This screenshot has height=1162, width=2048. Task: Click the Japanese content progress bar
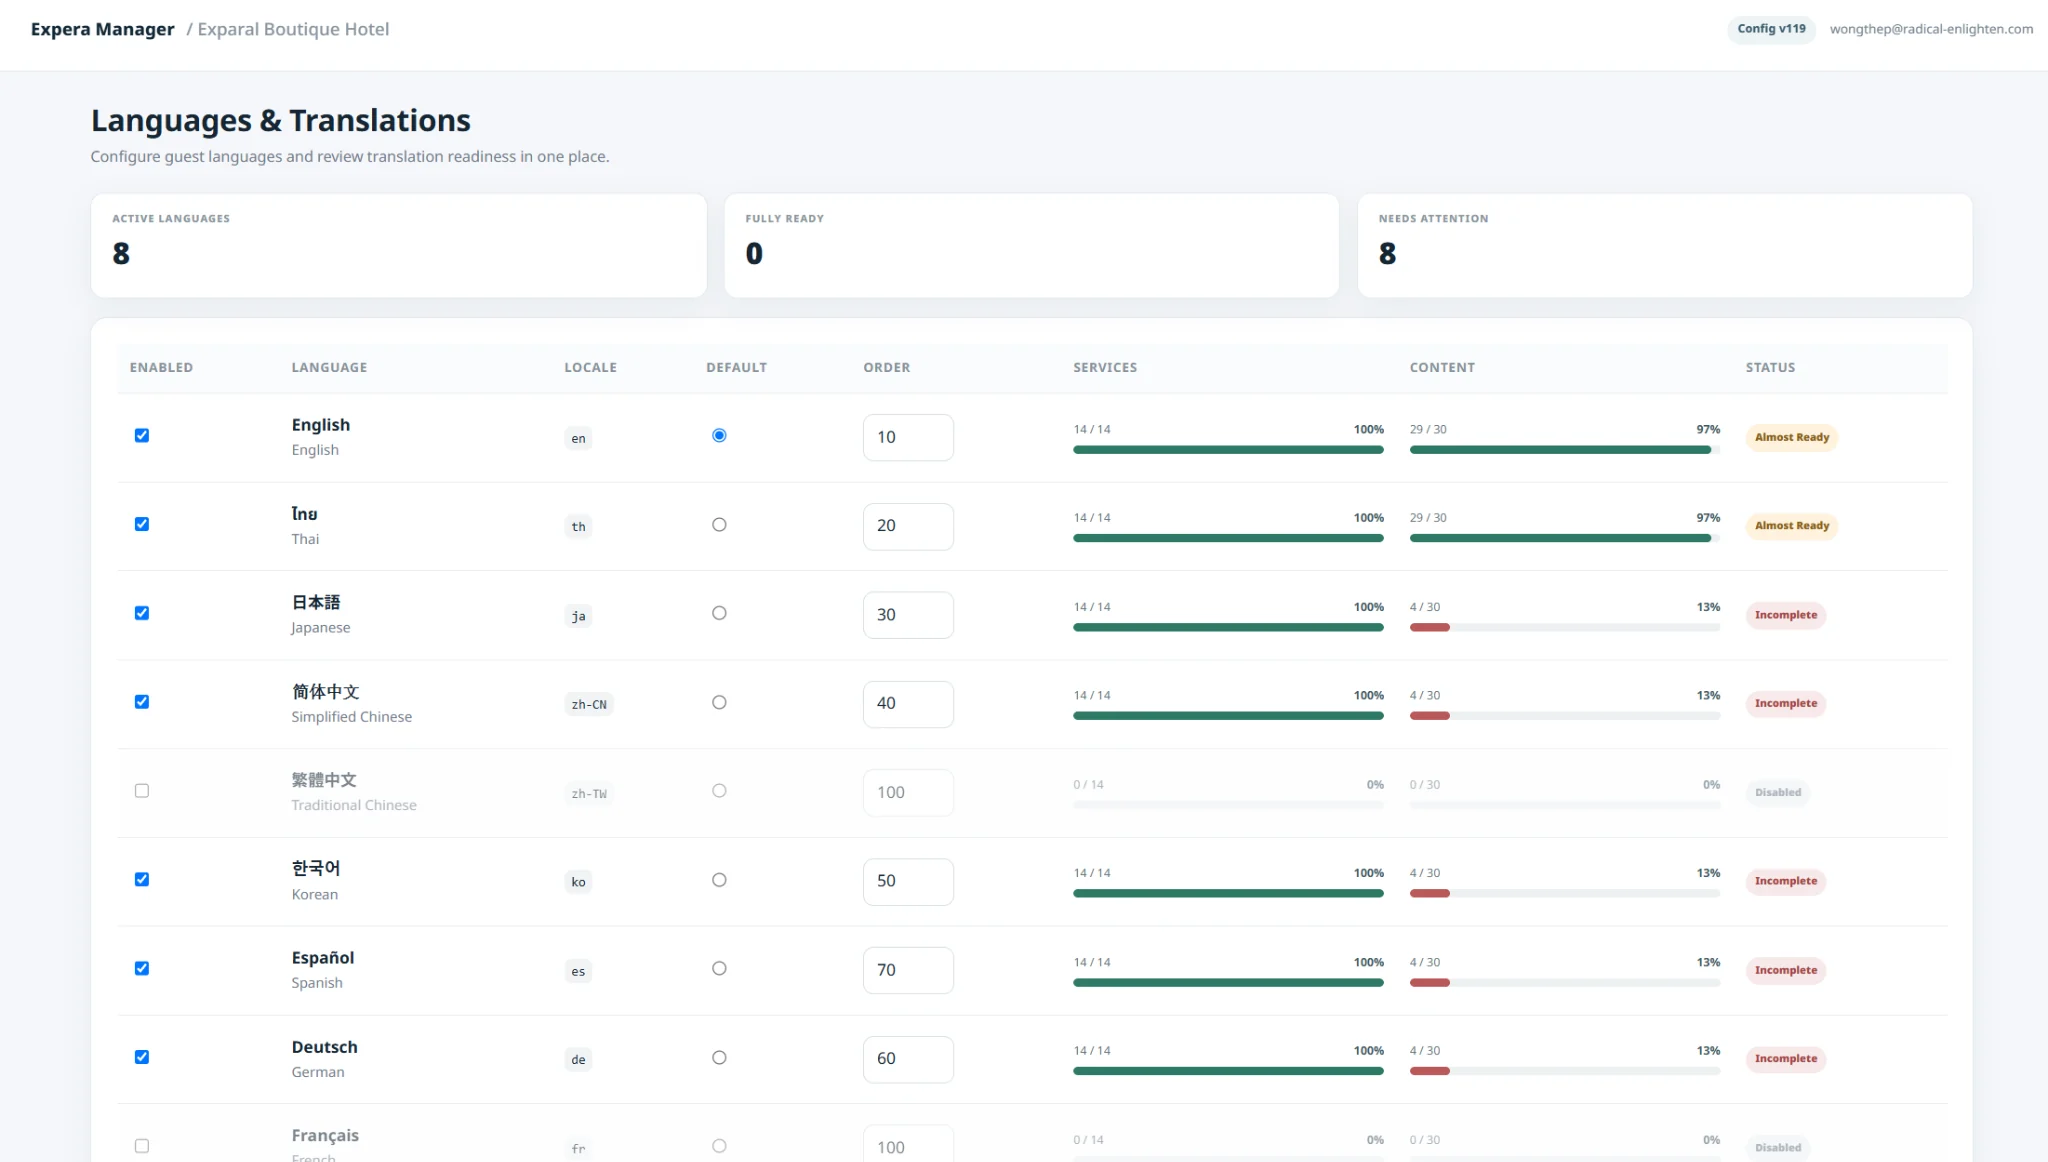[1565, 627]
